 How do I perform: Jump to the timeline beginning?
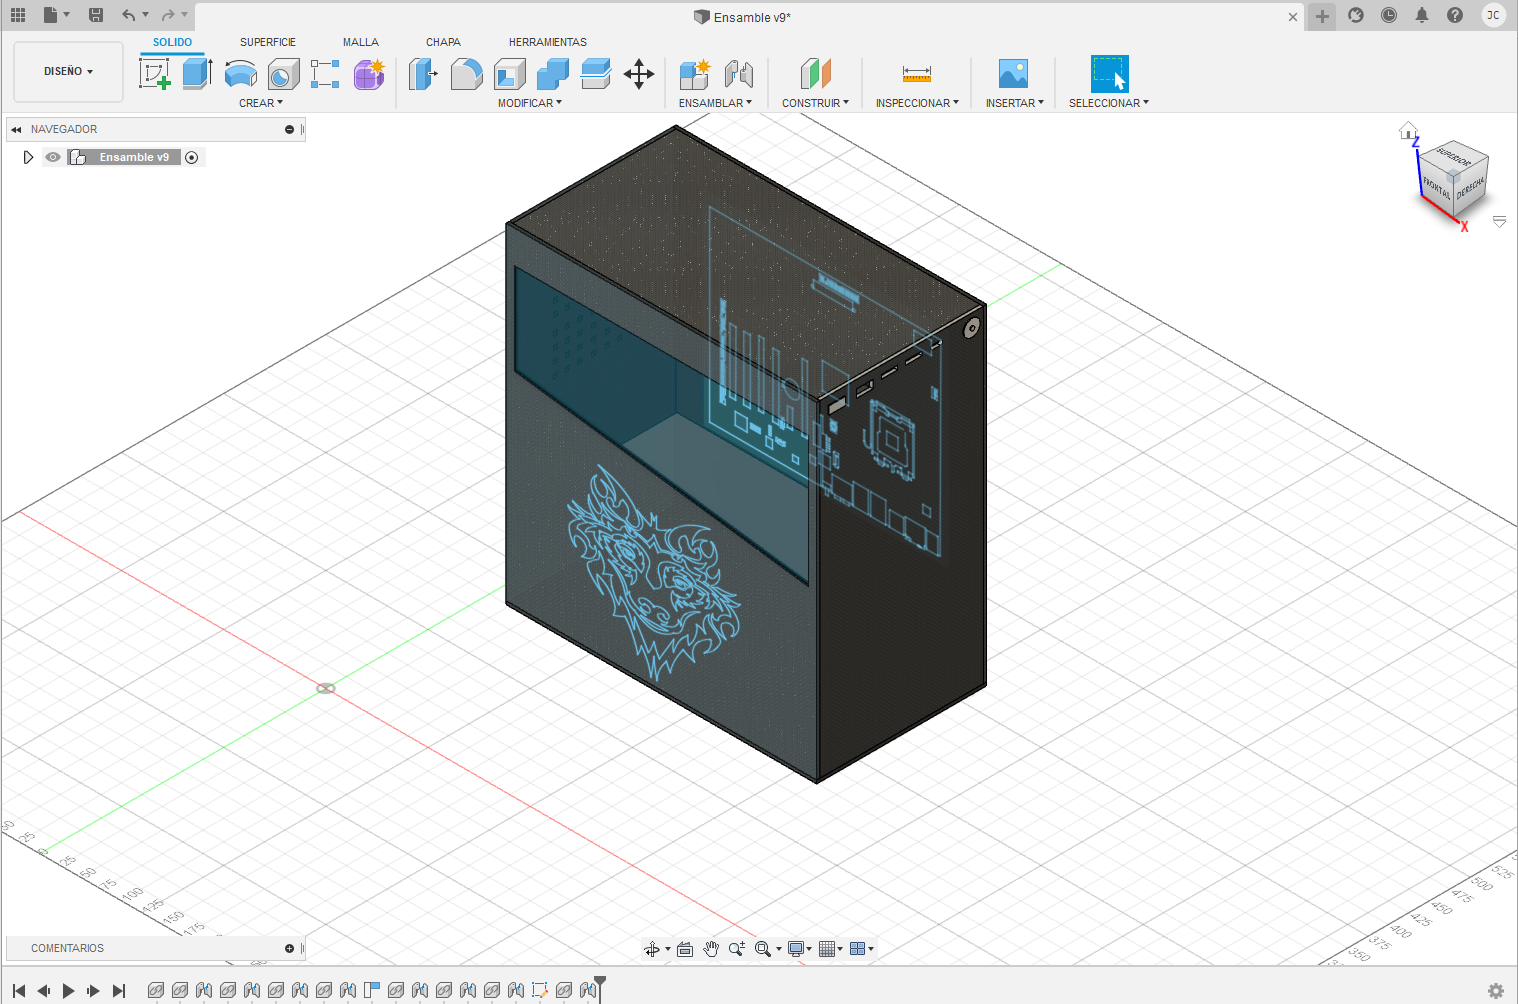pyautogui.click(x=19, y=991)
